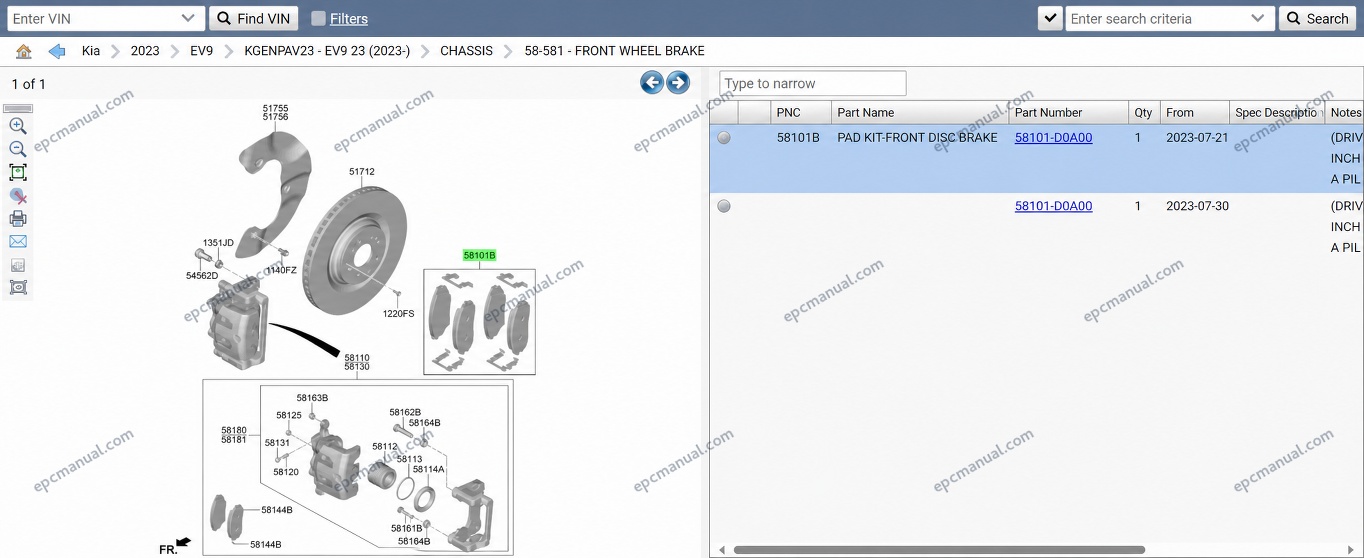Fit the diagram to the window

17,172
